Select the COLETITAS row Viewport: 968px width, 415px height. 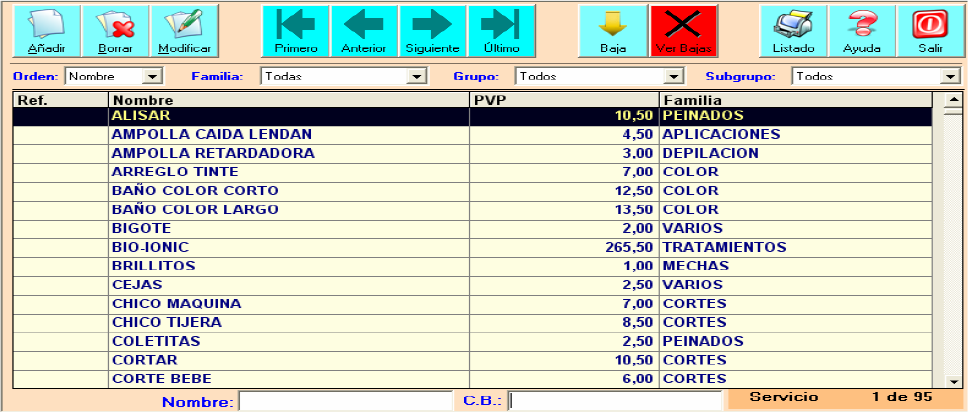coord(472,342)
